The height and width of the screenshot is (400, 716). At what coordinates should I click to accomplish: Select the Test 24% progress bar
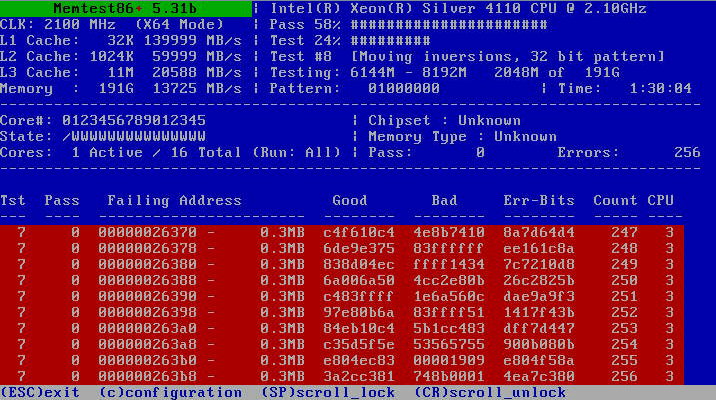350,40
